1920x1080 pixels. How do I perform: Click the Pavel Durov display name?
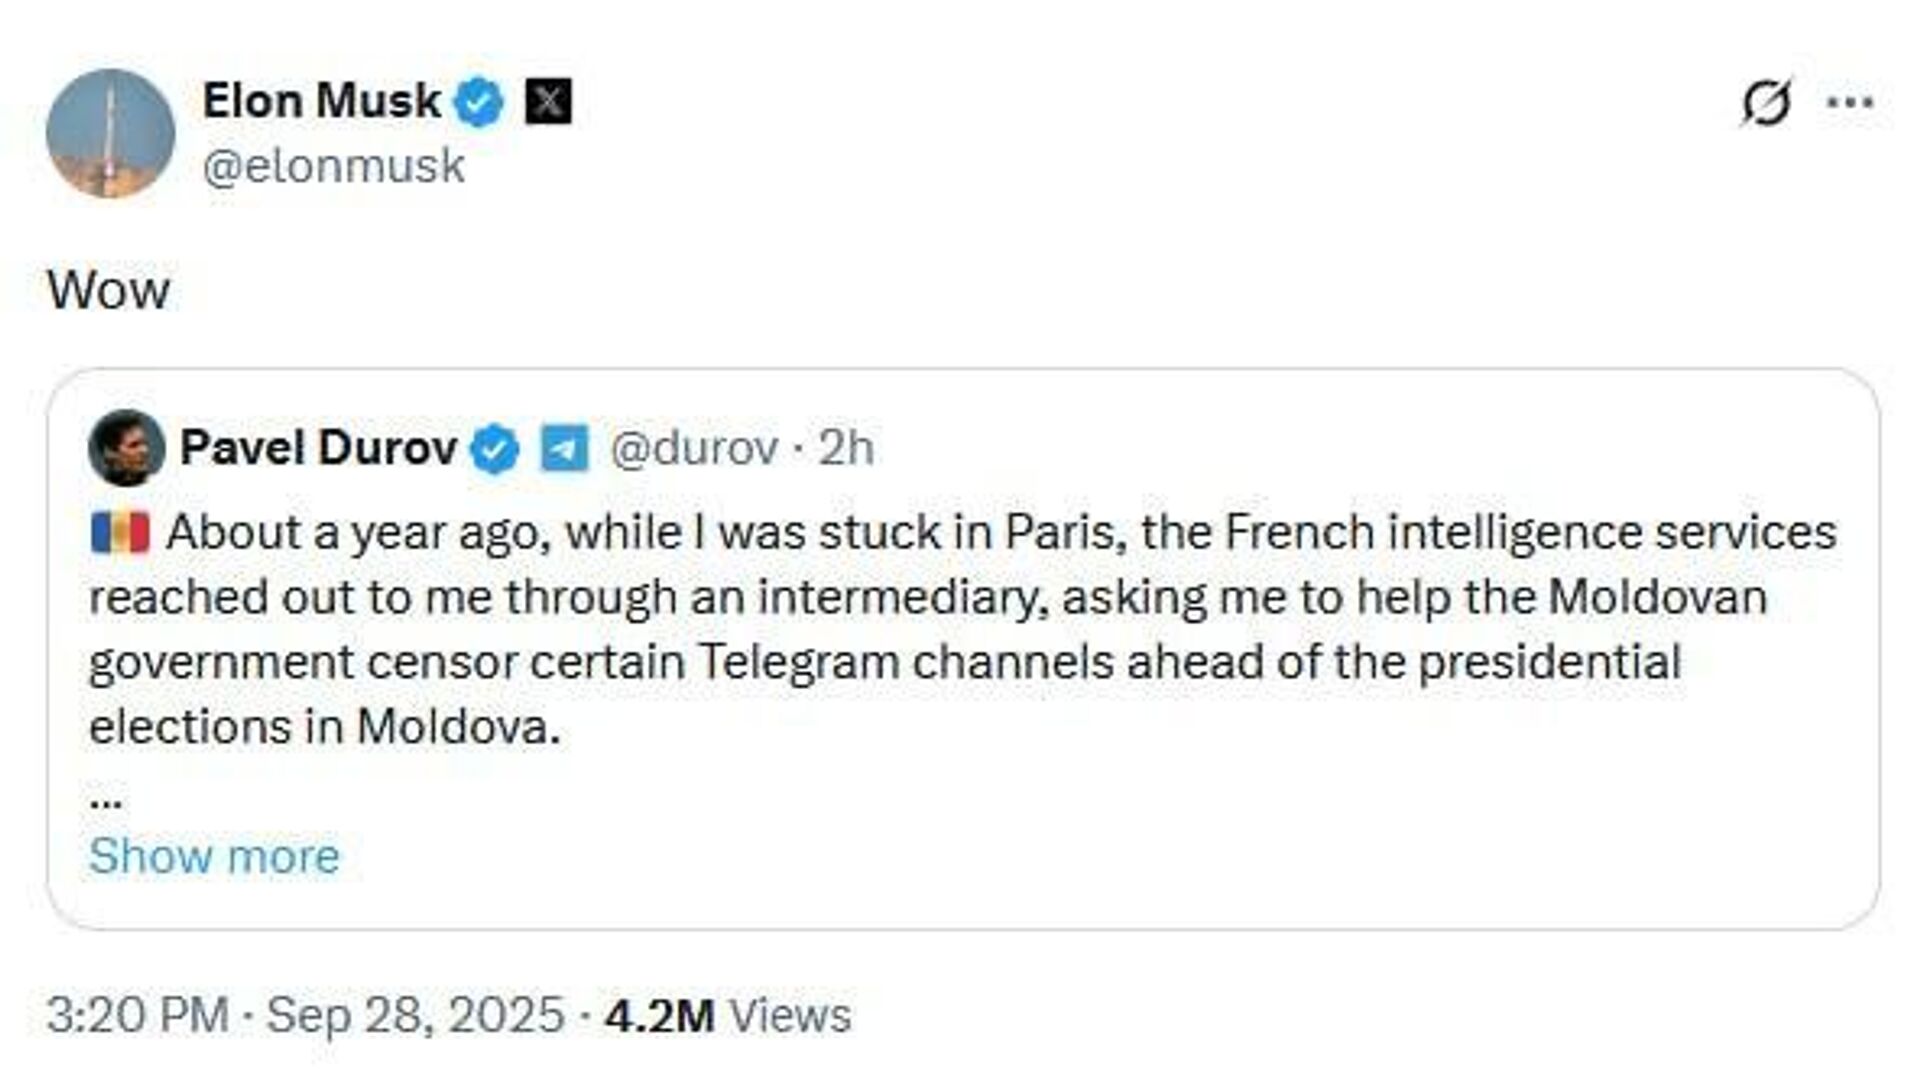coord(318,448)
